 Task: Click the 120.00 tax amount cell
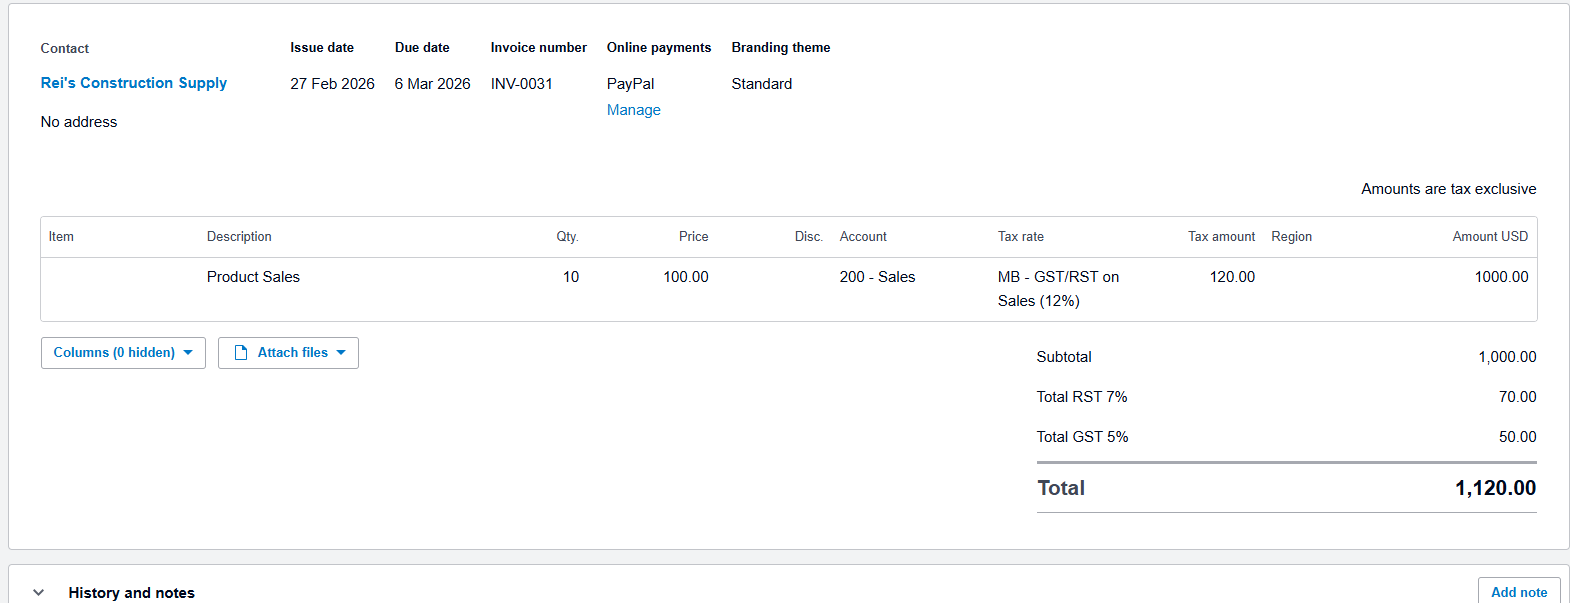point(1231,277)
